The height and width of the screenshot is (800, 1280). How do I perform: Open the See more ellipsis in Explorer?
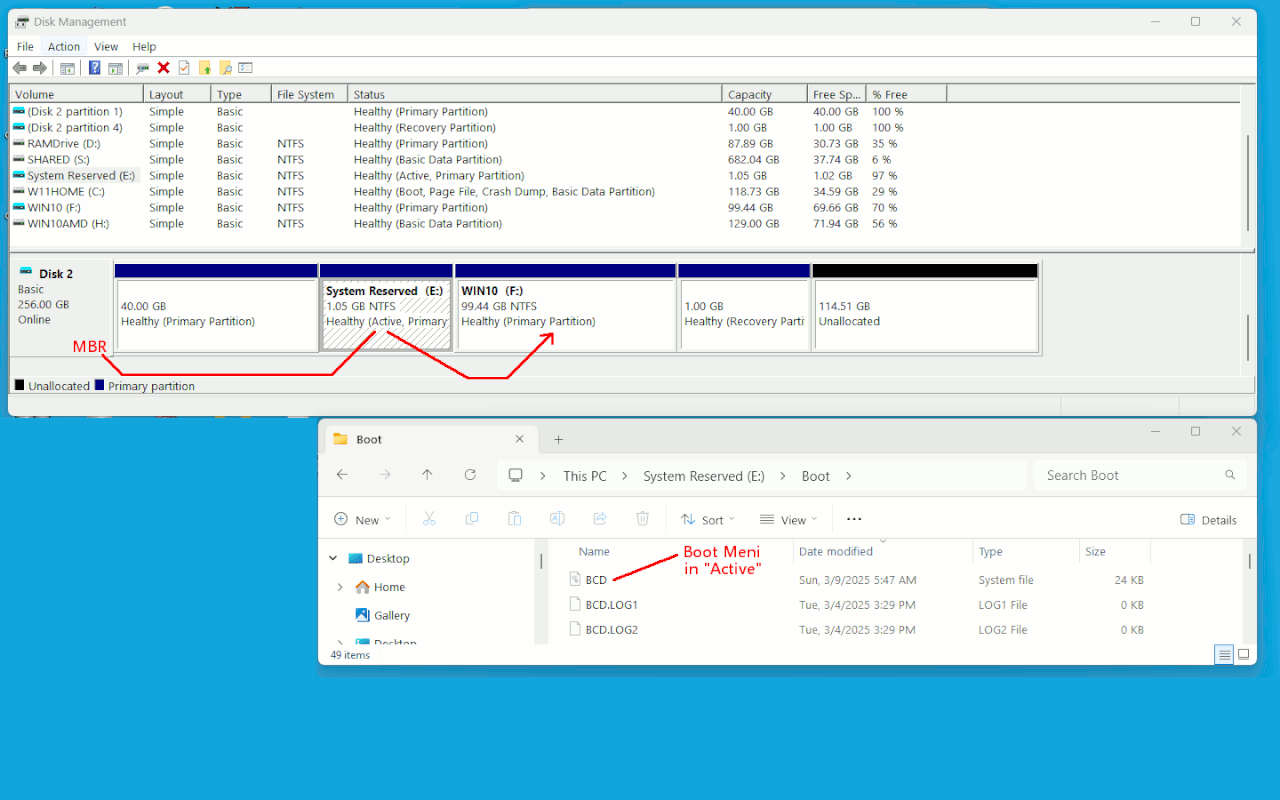(854, 519)
